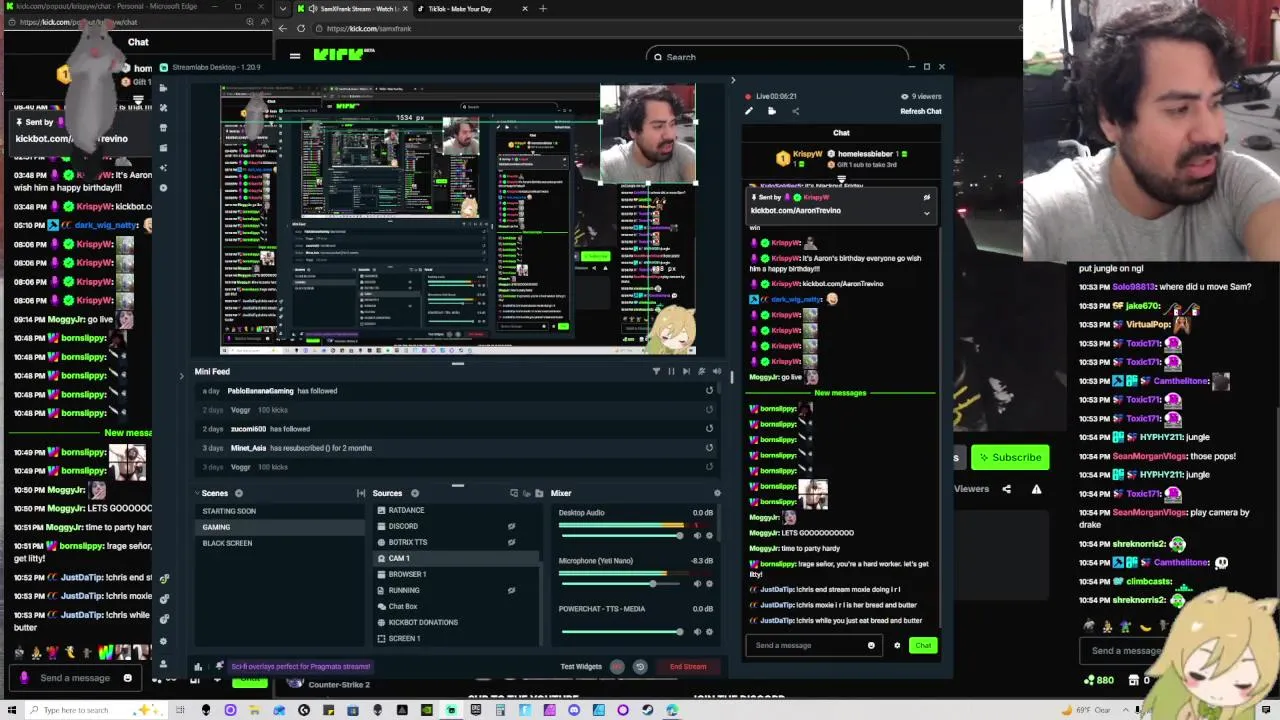Click the End Stream button

click(x=688, y=666)
